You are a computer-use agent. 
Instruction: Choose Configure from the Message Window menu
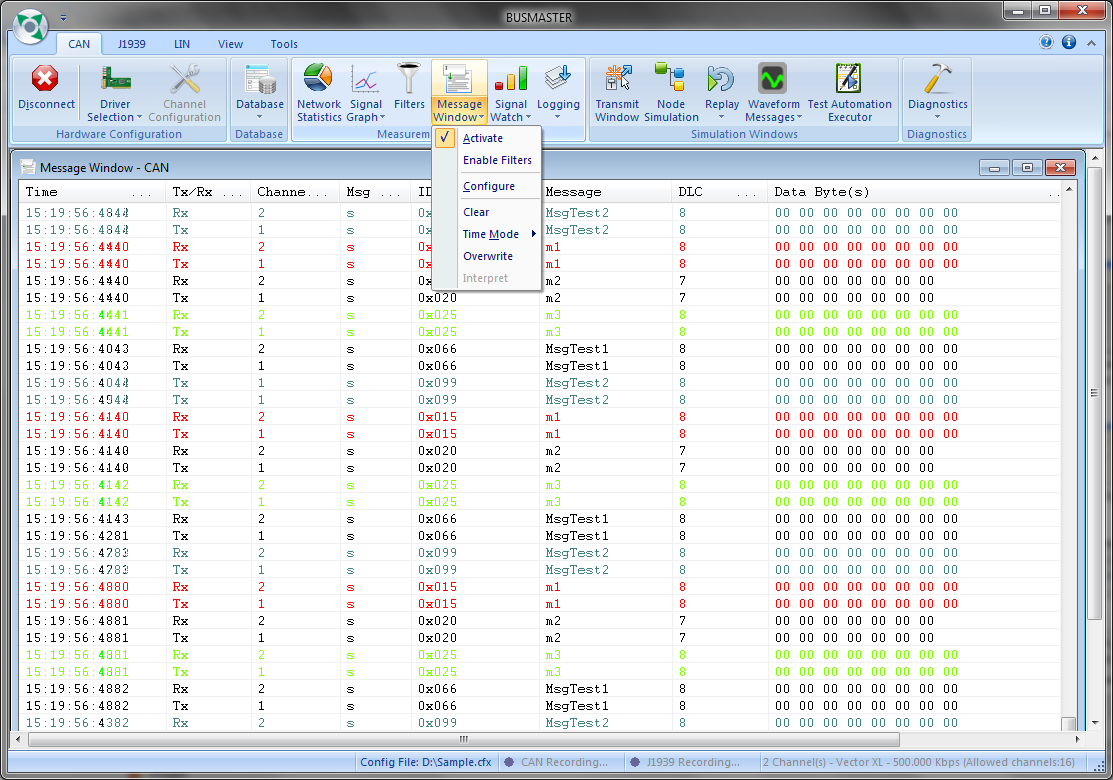(x=486, y=187)
